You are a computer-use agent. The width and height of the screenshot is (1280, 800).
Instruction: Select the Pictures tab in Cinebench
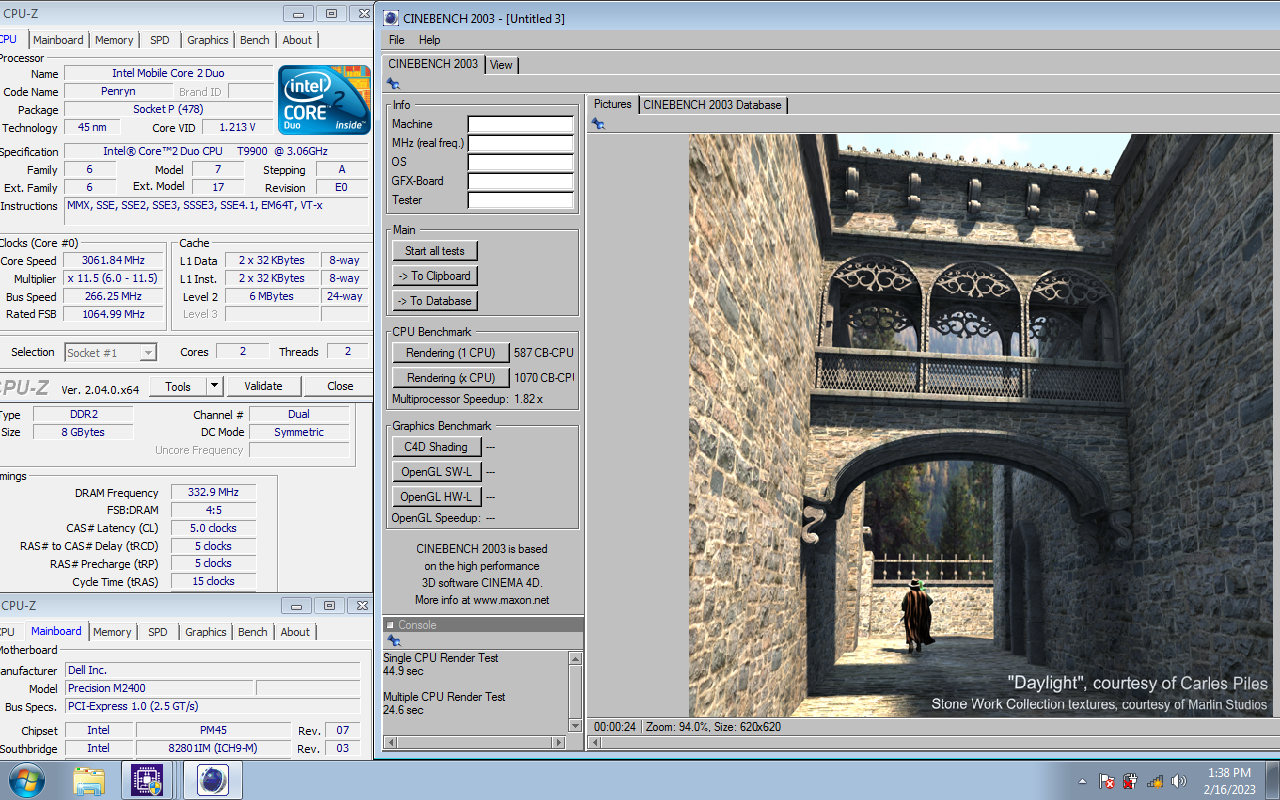point(612,104)
